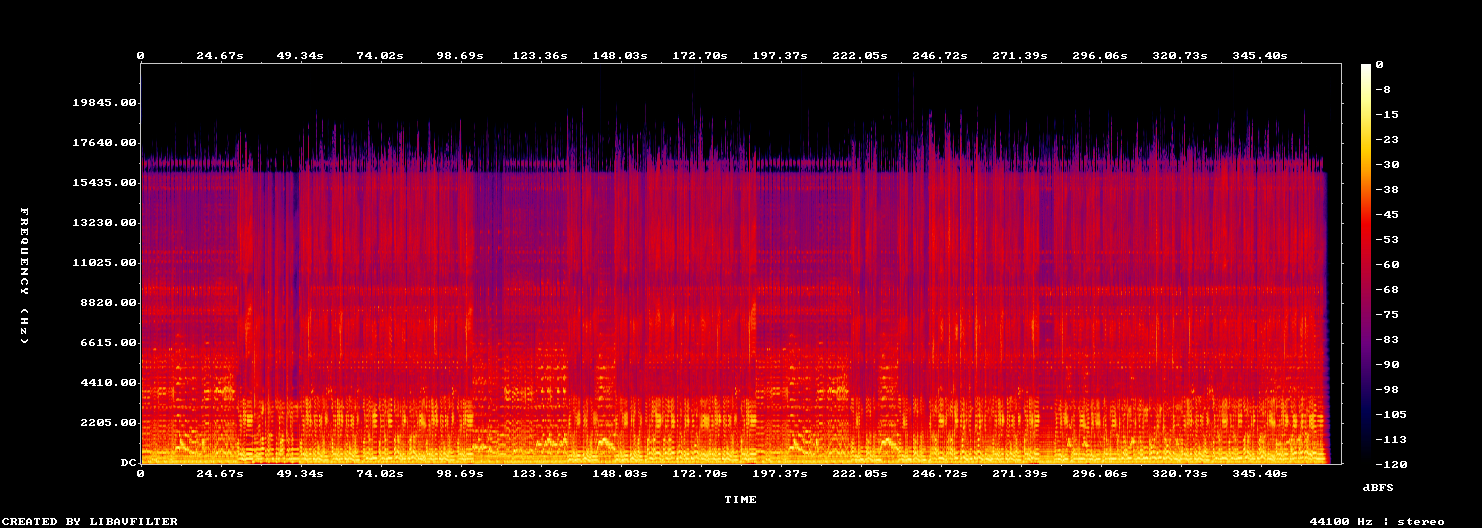Viewport: 1482px width, 528px height.
Task: Click the dBFS unit label
Action: [x=1379, y=487]
